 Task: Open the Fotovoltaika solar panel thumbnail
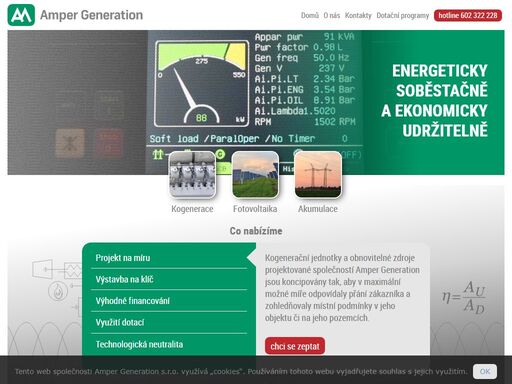point(255,174)
